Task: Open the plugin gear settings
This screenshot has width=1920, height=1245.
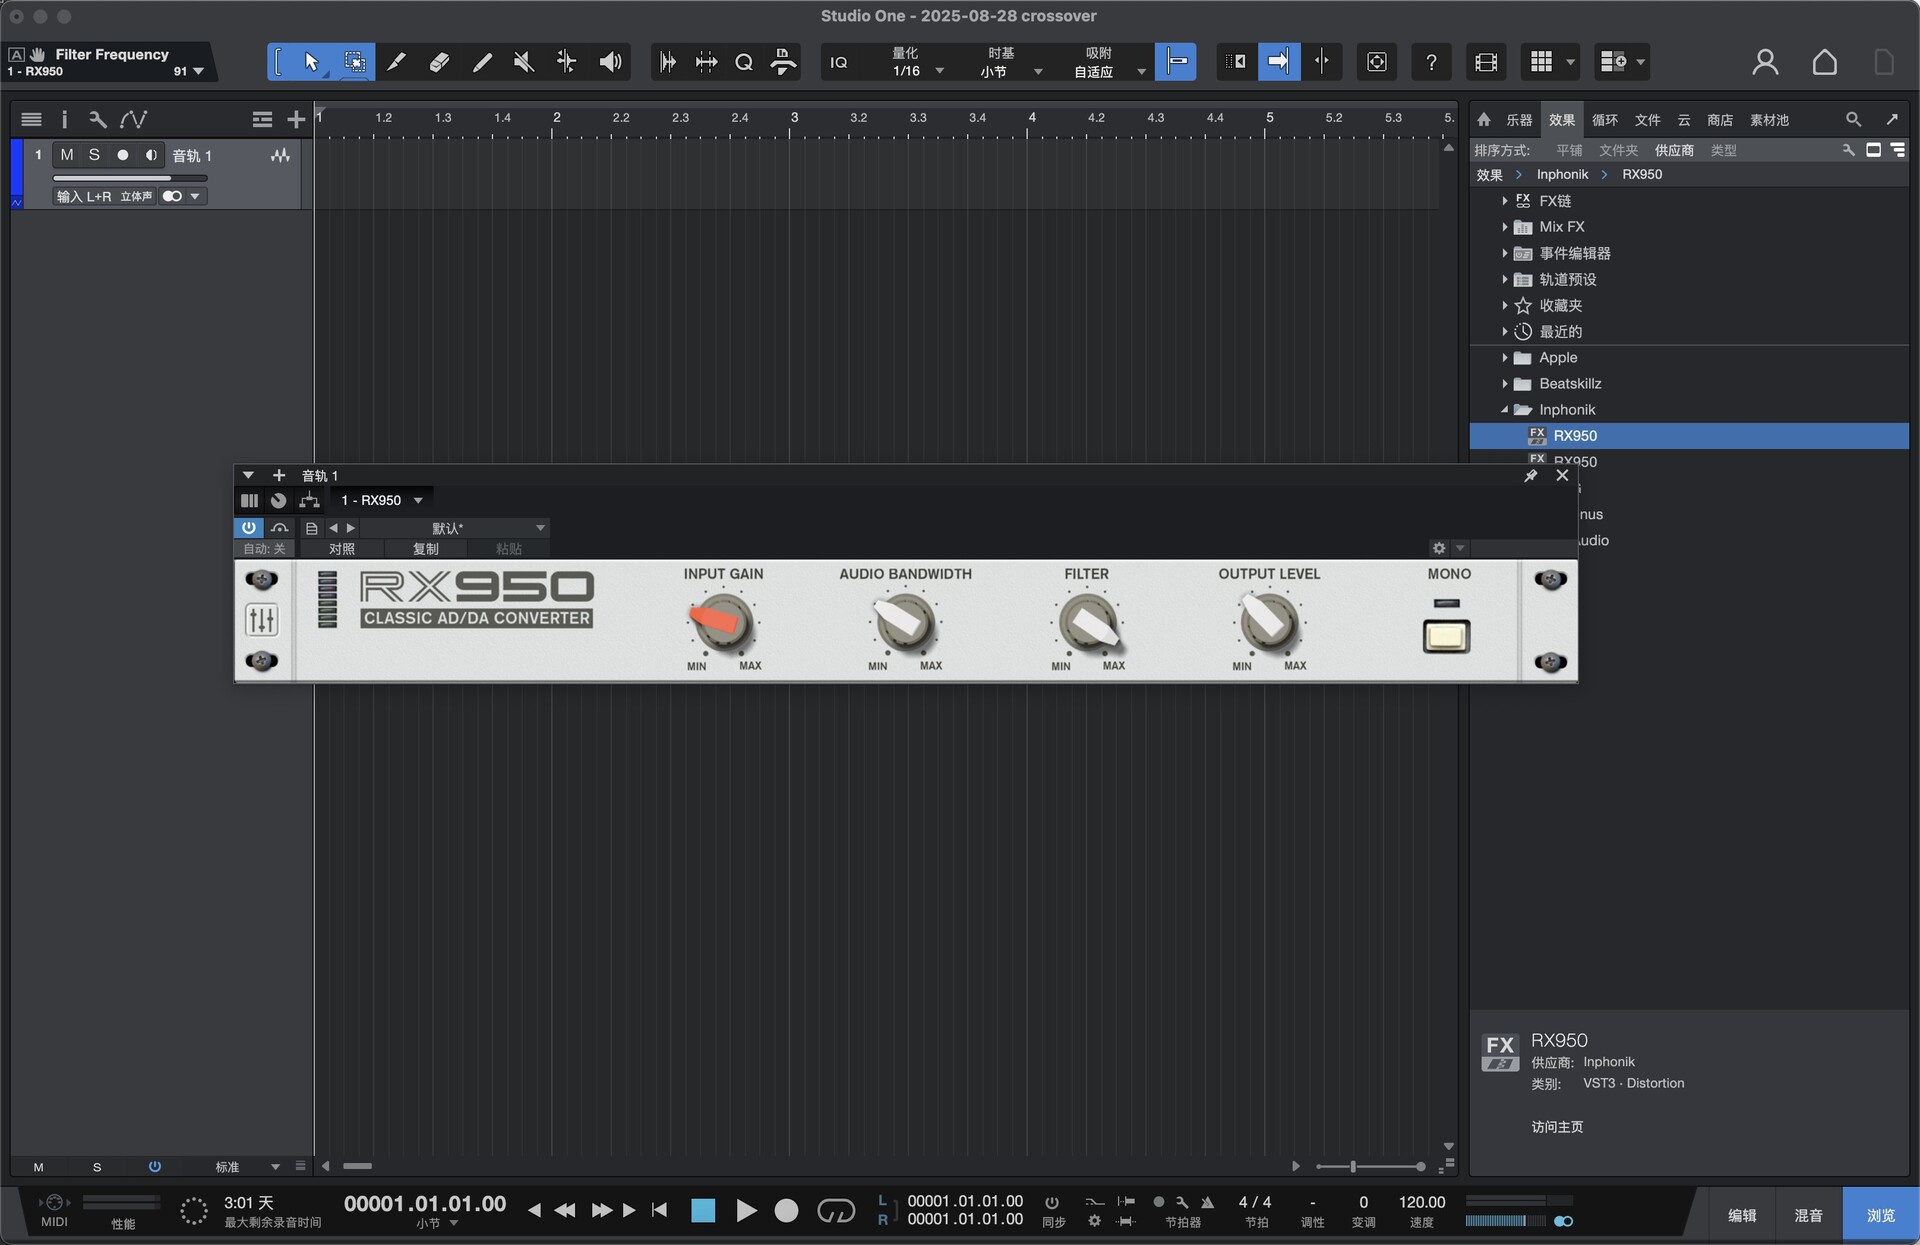Action: click(1439, 548)
